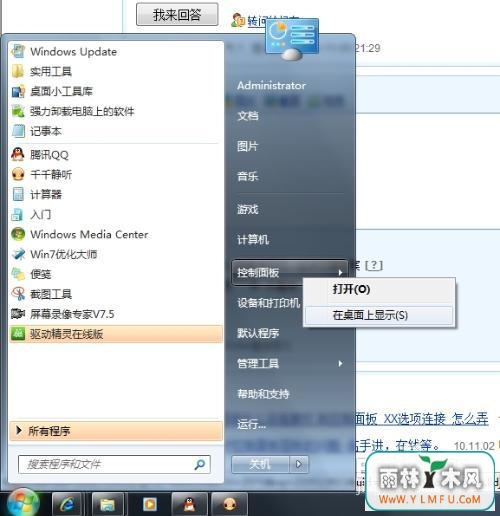This screenshot has height=516, width=500.
Task: Open shutdown options arrow beside 关机
Action: coord(299,464)
